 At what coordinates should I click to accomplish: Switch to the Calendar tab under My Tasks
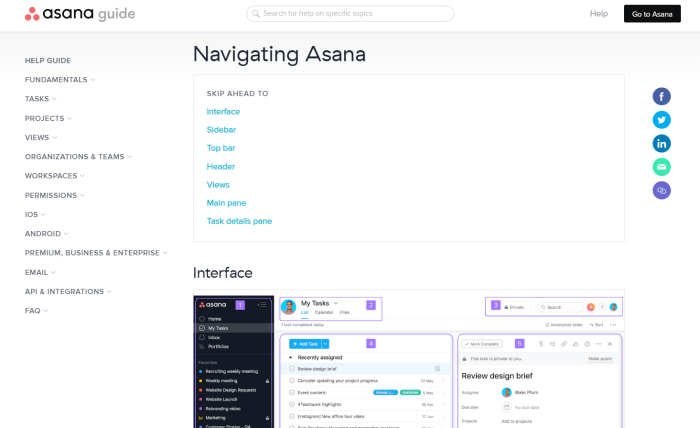[324, 312]
